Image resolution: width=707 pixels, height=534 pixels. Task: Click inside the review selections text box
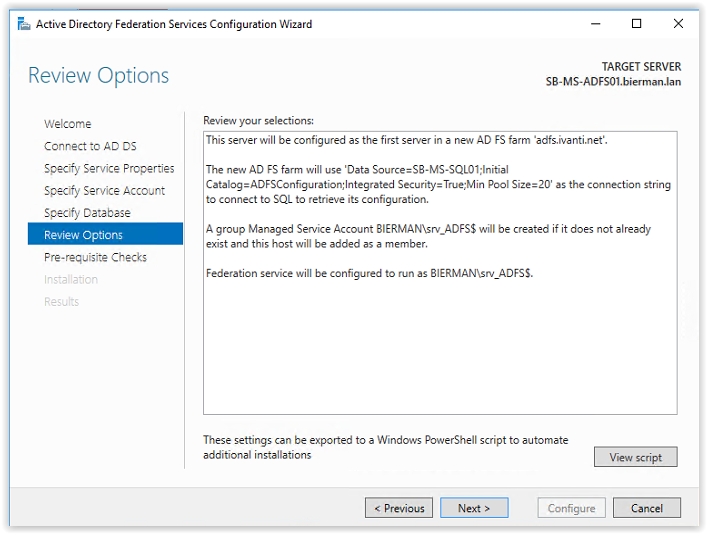coord(440,273)
